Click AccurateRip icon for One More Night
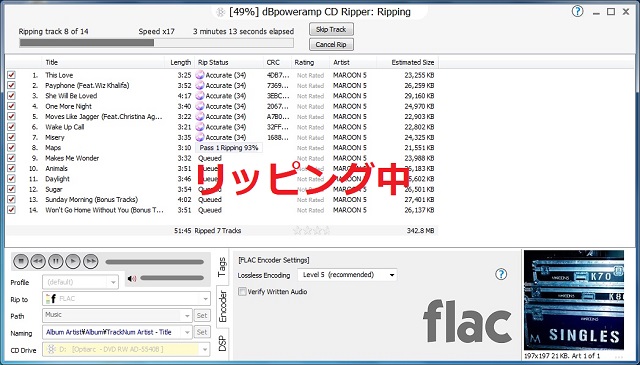Viewport: 640px width, 365px height. (200, 106)
